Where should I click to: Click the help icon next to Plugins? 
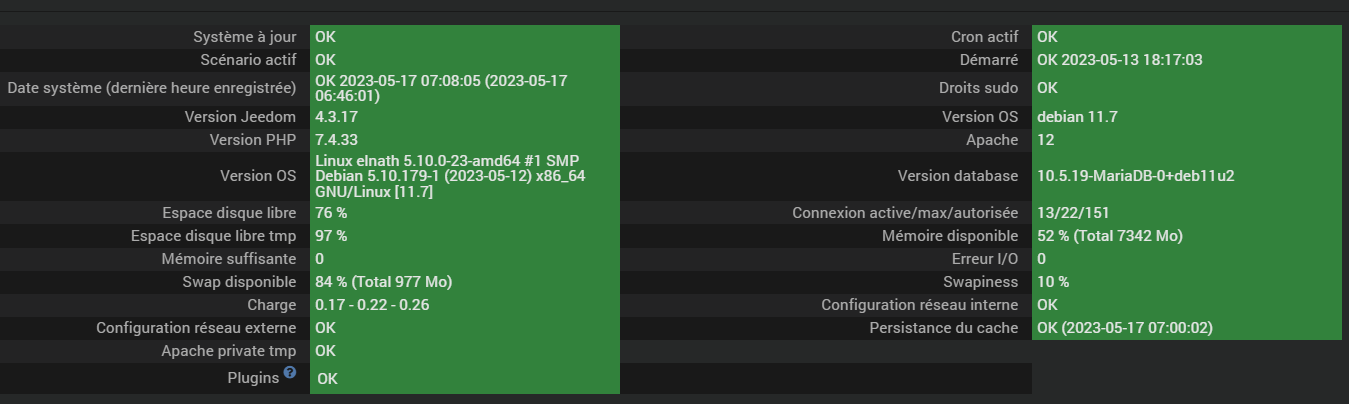click(289, 373)
